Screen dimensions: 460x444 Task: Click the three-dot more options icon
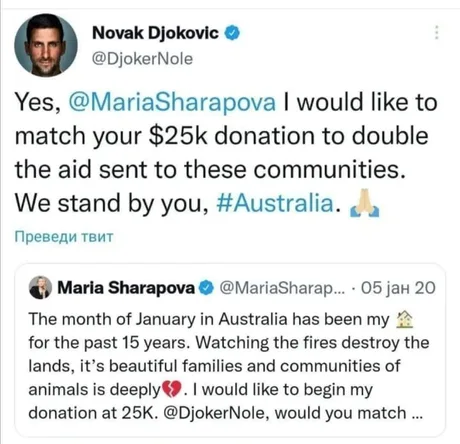(437, 32)
